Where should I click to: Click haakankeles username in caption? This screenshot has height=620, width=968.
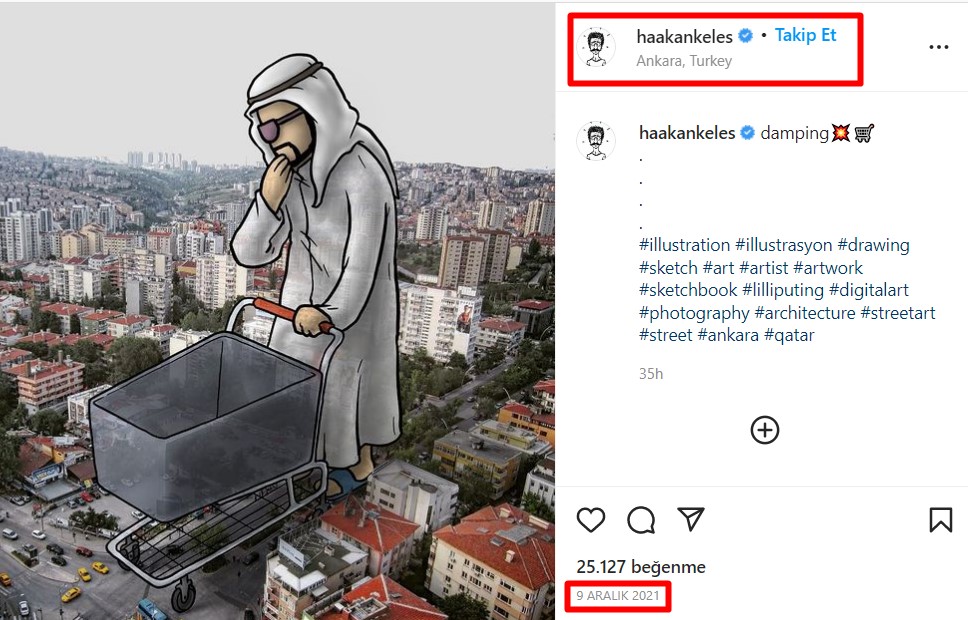tap(687, 133)
